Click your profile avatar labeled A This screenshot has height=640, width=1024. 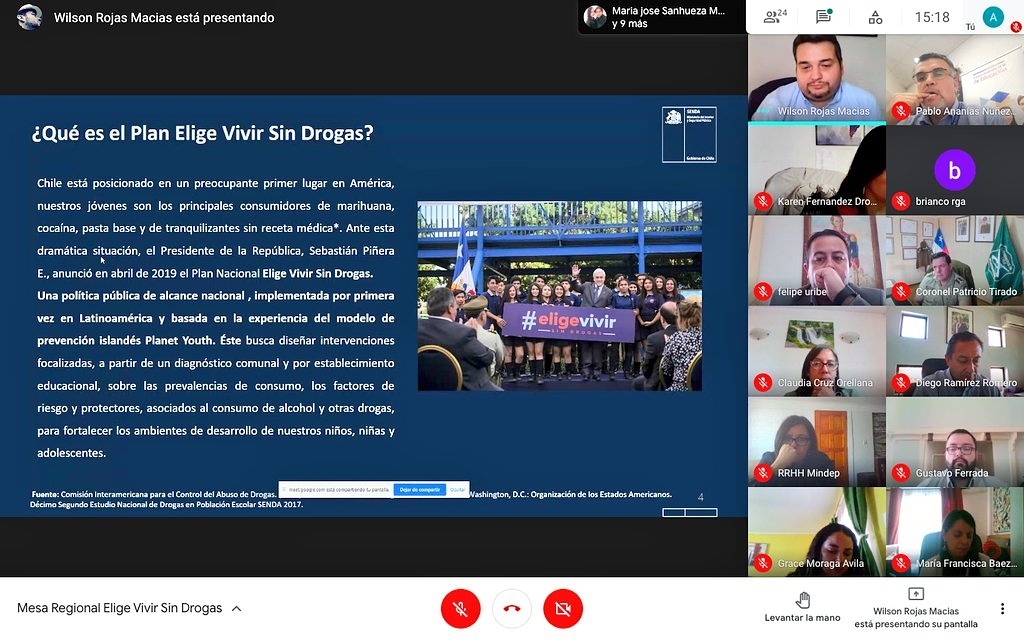[x=993, y=17]
